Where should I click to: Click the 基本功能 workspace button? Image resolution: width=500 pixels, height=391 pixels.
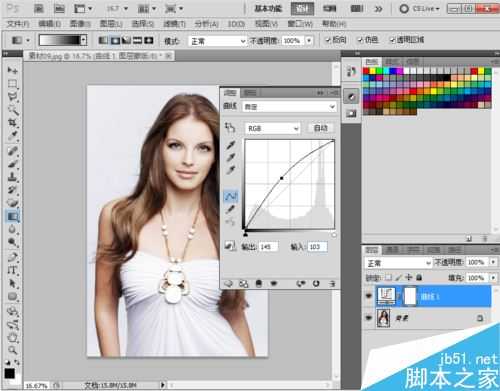point(268,9)
